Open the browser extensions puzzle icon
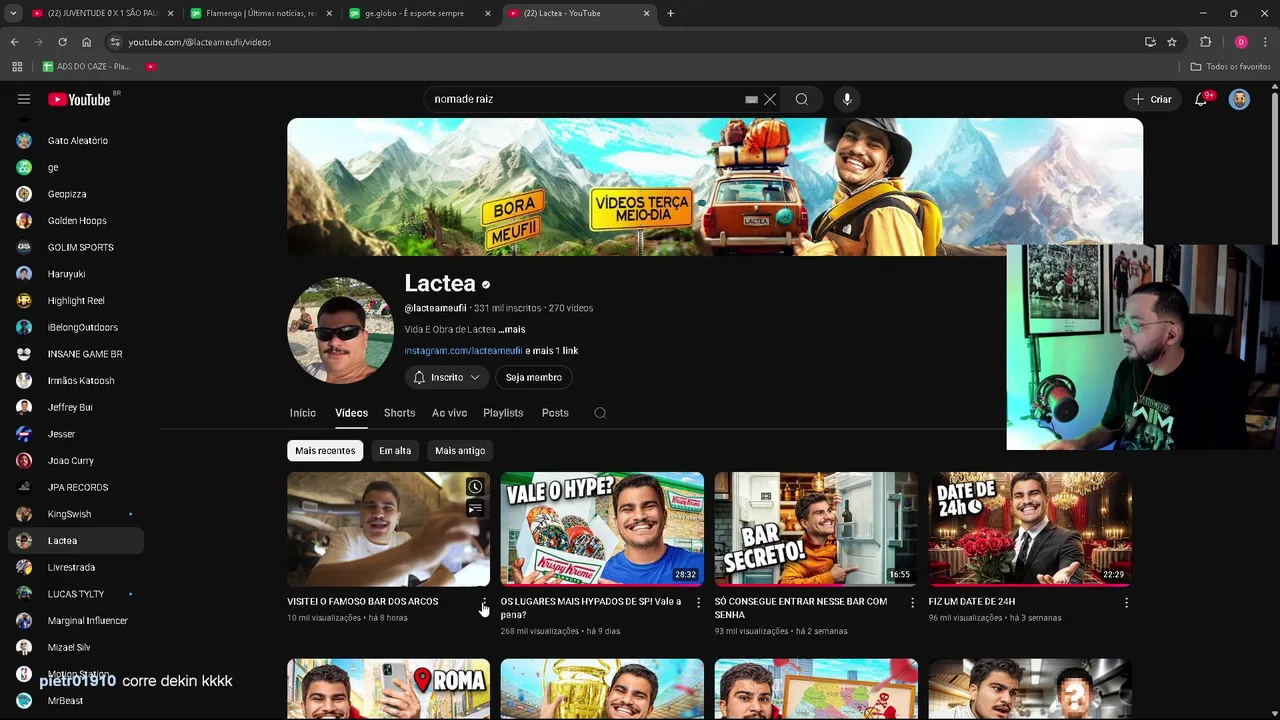1280x720 pixels. pos(1205,42)
